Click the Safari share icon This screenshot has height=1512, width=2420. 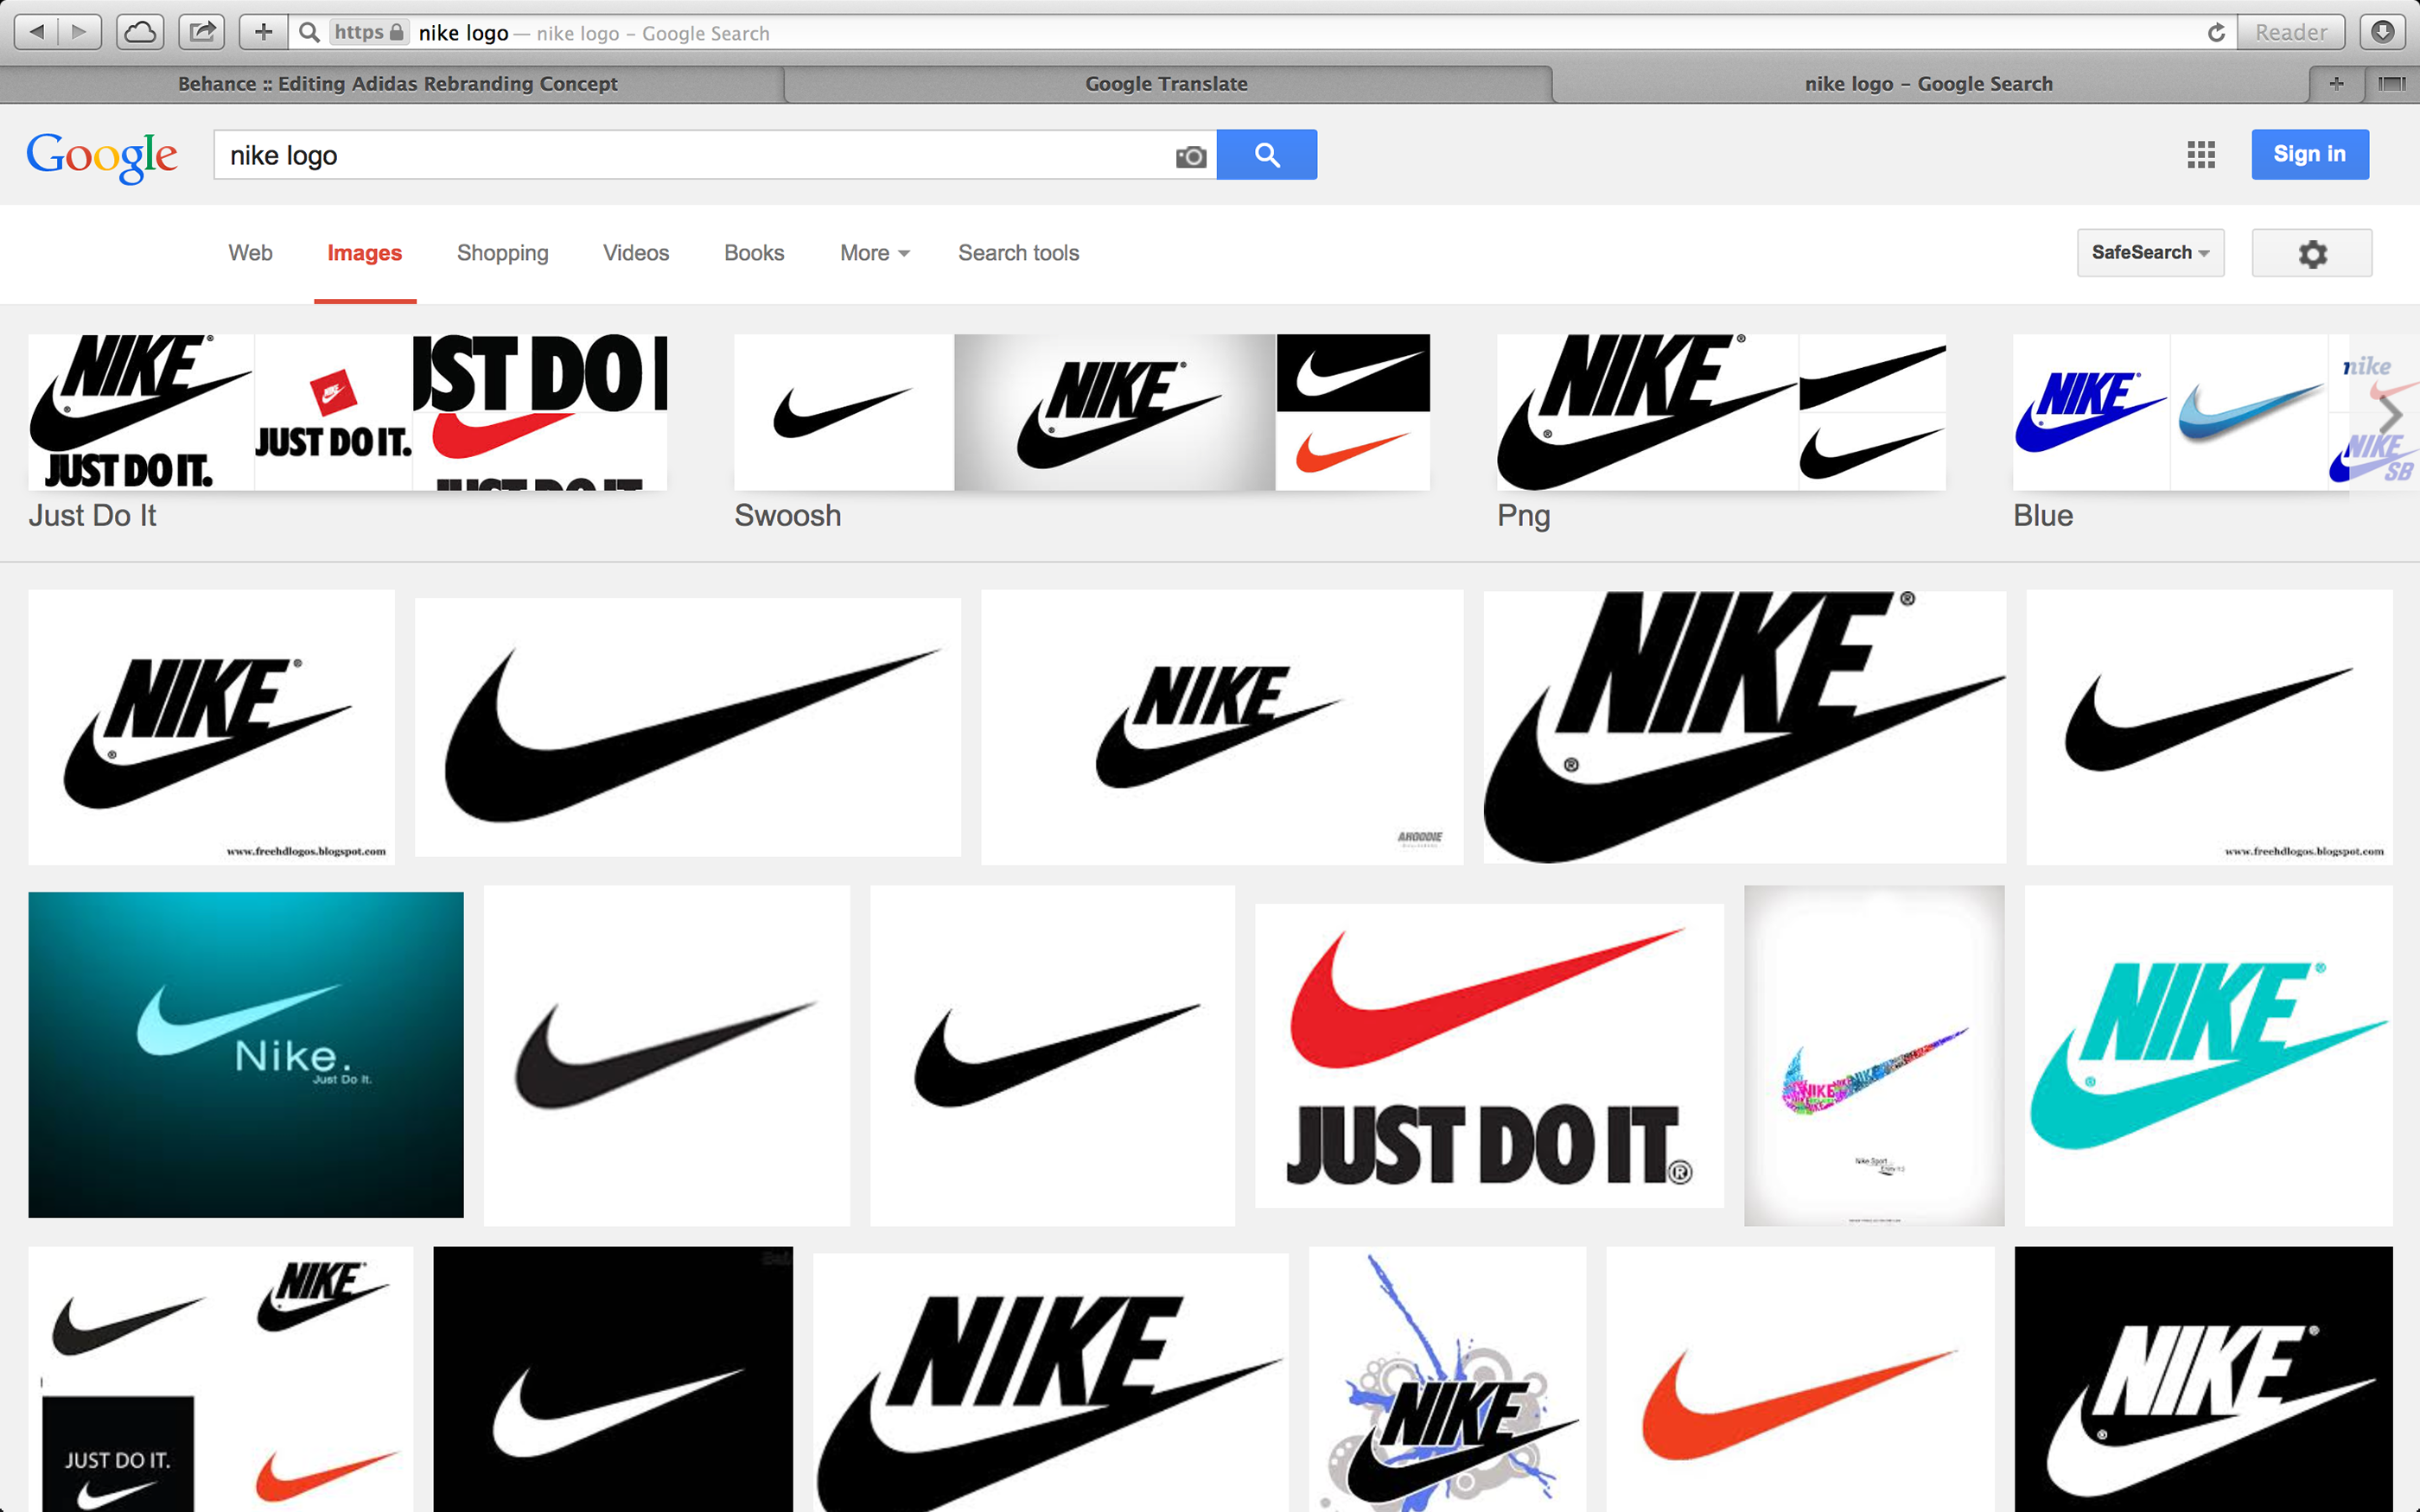click(202, 32)
